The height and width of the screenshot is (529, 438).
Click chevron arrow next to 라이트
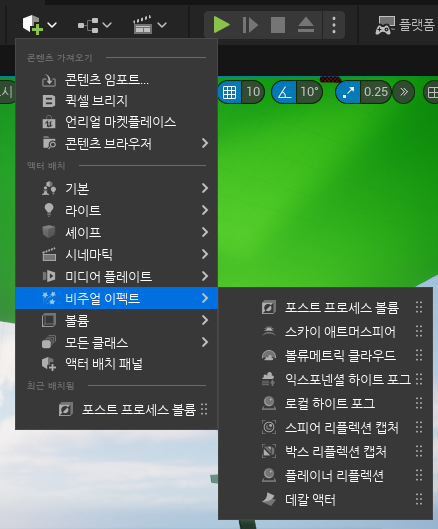coord(205,210)
